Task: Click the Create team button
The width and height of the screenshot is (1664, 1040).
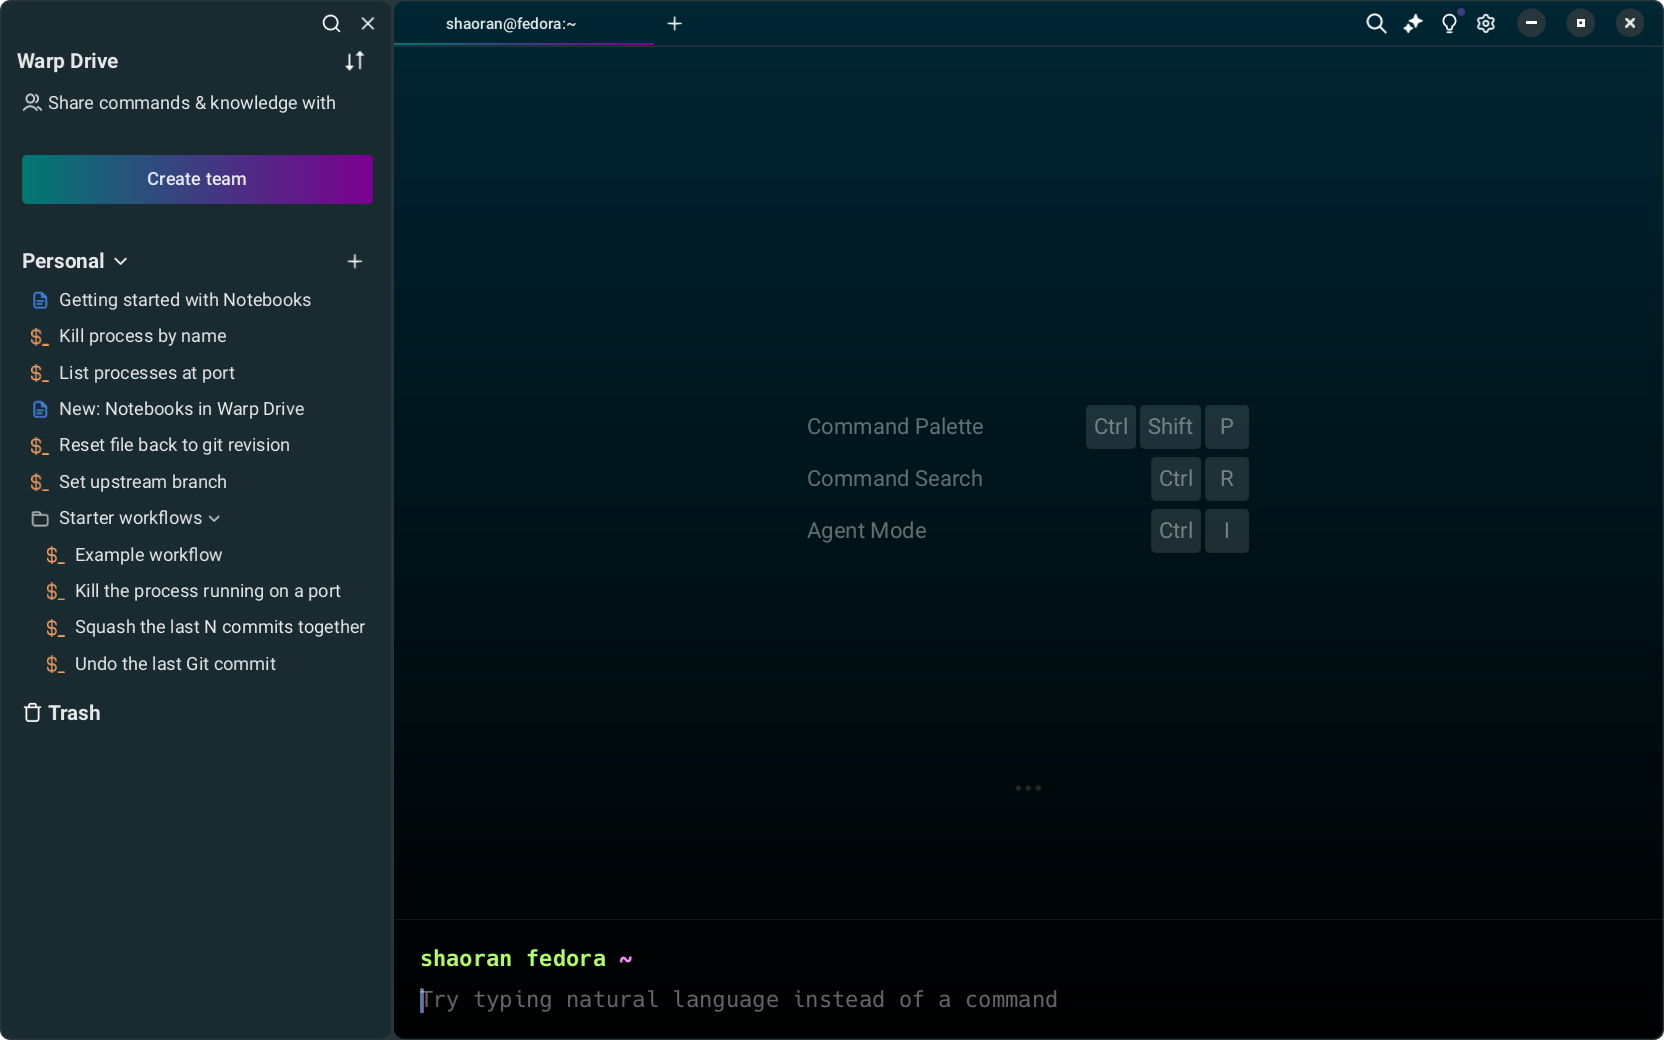Action: click(x=197, y=179)
